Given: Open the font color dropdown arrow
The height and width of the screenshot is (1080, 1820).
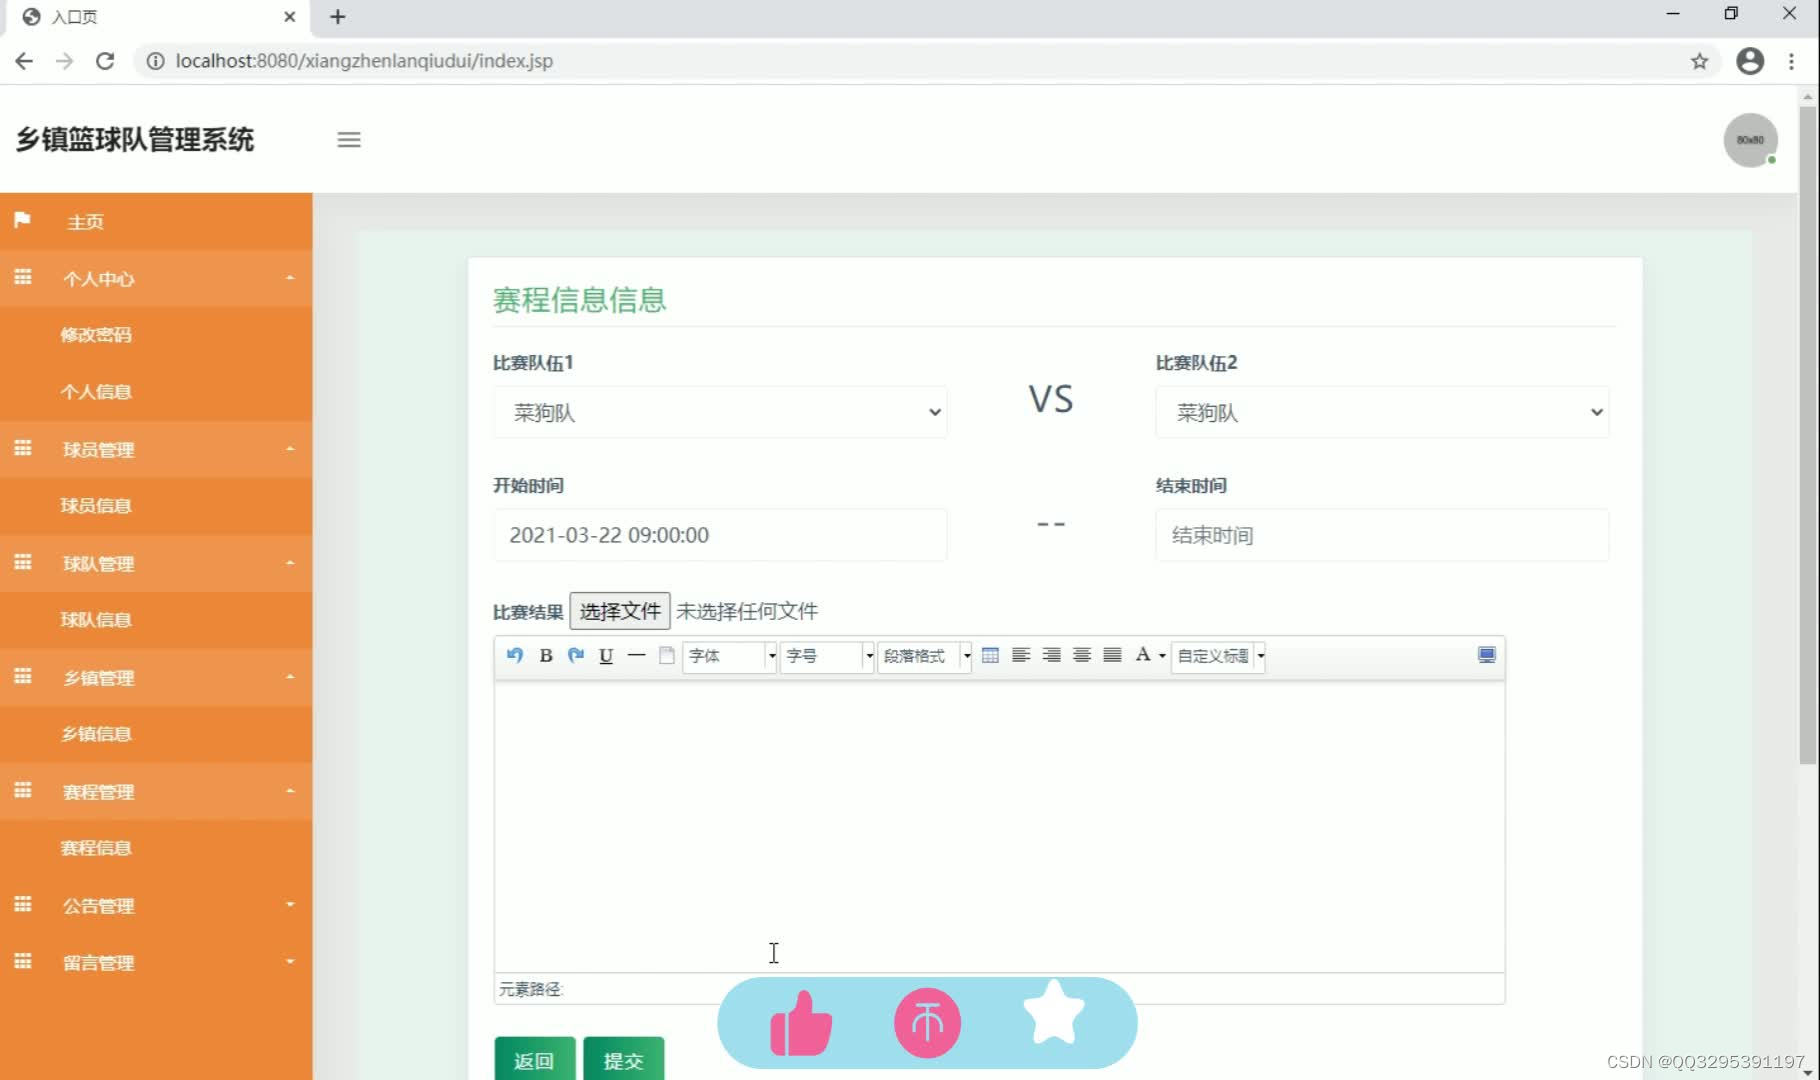Looking at the screenshot, I should pyautogui.click(x=1162, y=656).
